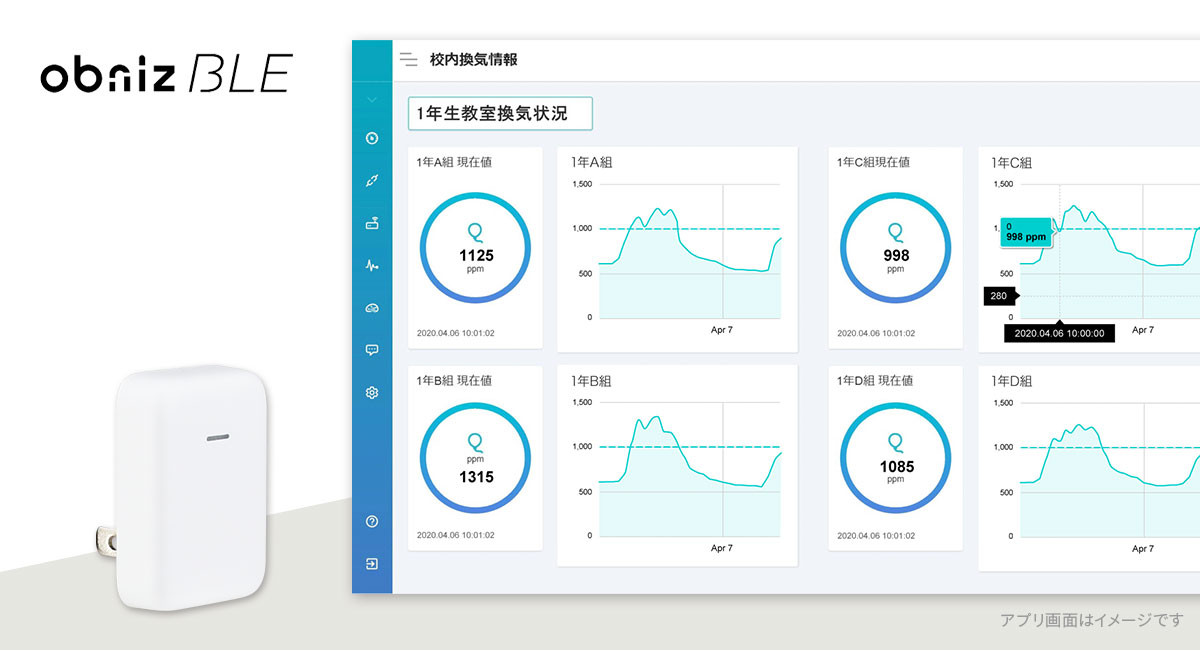Click the Apr 7 label on 1年B組 chart
1200x650 pixels.
(x=722, y=548)
